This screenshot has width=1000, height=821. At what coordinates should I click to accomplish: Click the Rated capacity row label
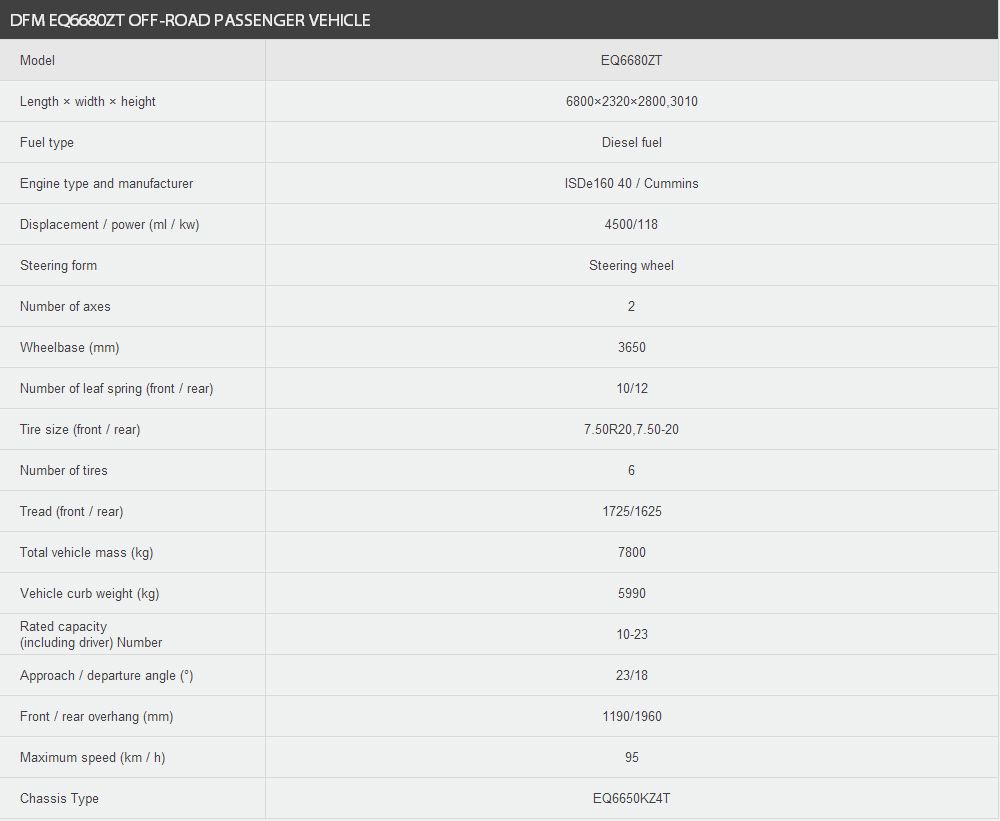[x=91, y=634]
